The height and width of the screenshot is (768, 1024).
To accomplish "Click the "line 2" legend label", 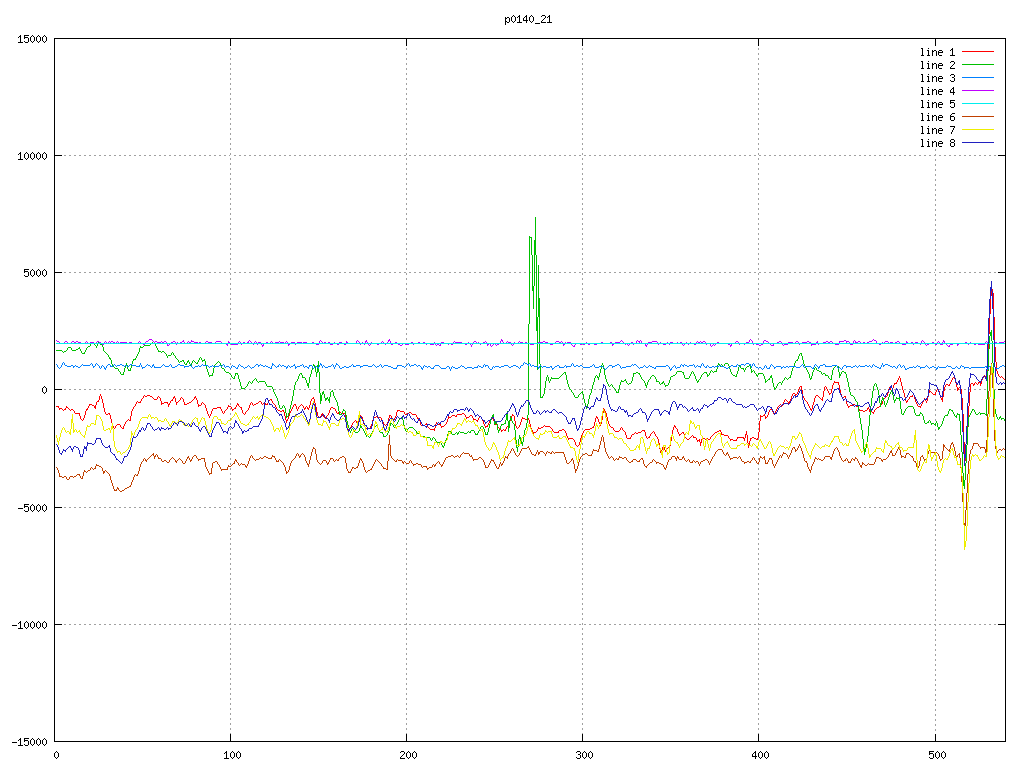I will [937, 65].
